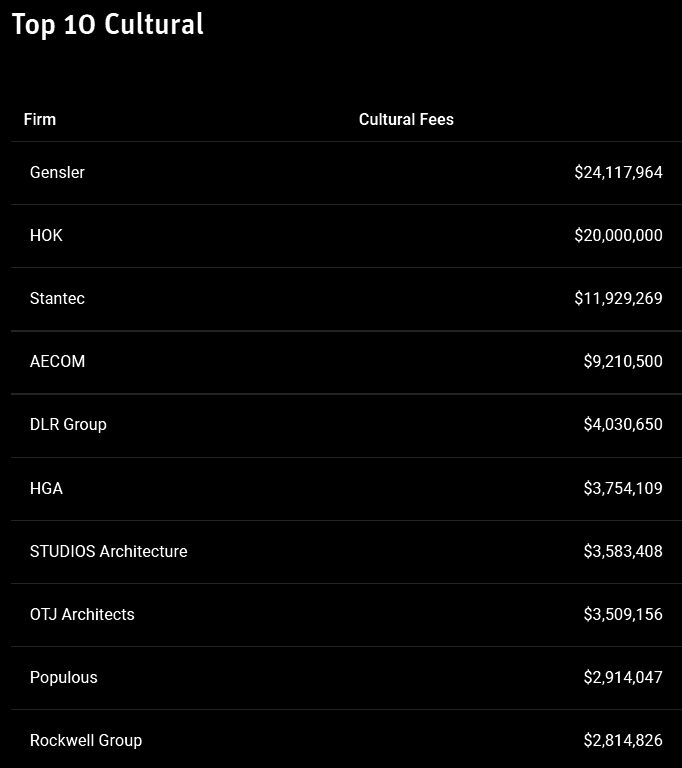Click the $11,929,269 Stantec fee
This screenshot has width=682, height=768.
[618, 298]
